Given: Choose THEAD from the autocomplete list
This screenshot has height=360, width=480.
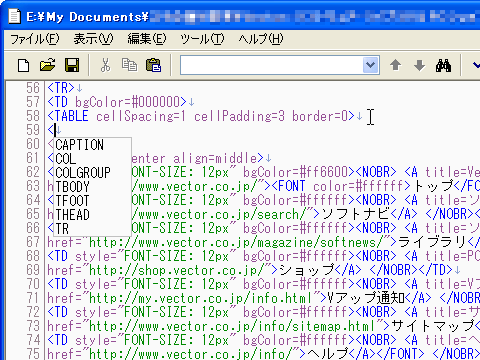Looking at the screenshot, I should pyautogui.click(x=93, y=215).
